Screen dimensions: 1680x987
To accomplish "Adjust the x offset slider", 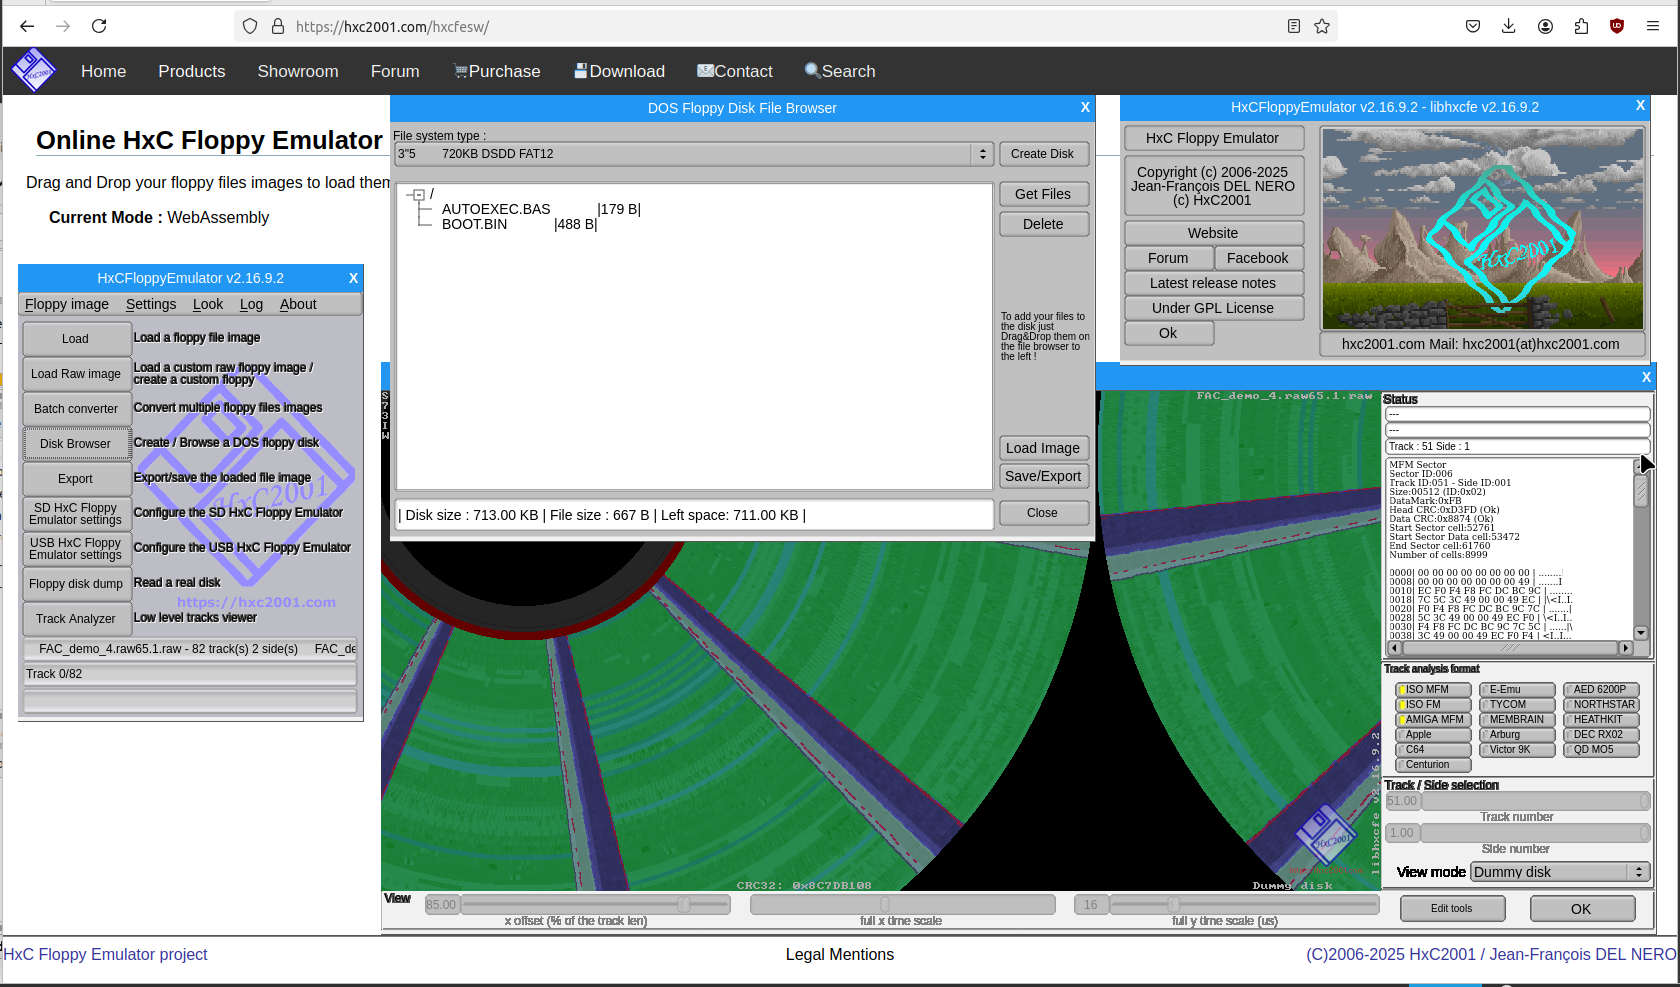I will tap(595, 904).
